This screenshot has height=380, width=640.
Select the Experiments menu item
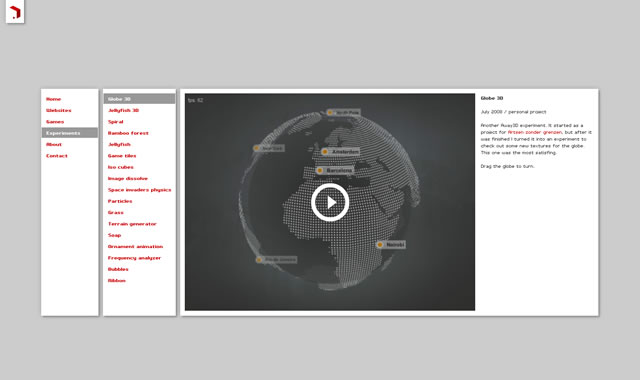click(x=70, y=133)
